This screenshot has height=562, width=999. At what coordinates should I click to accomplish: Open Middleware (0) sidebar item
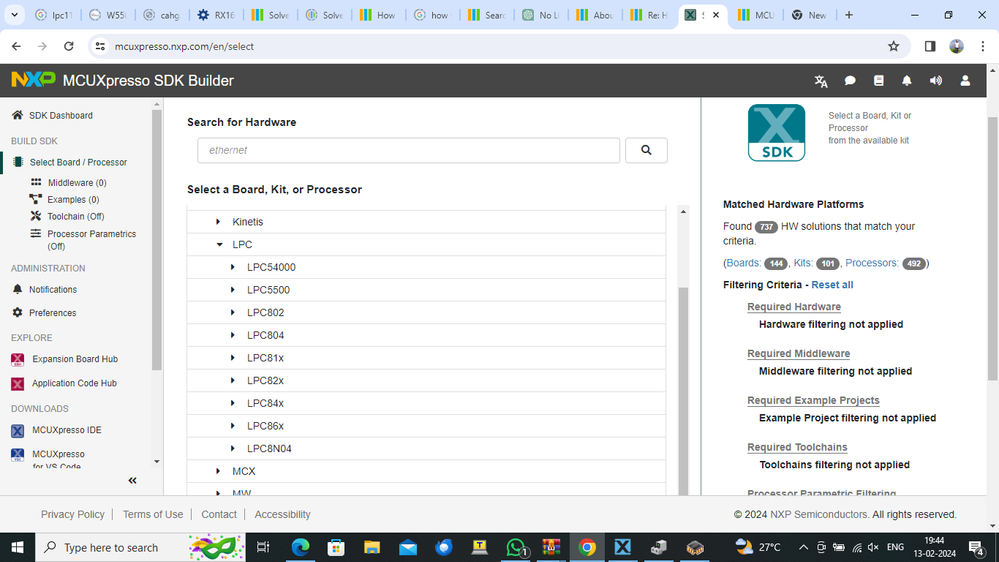[77, 183]
